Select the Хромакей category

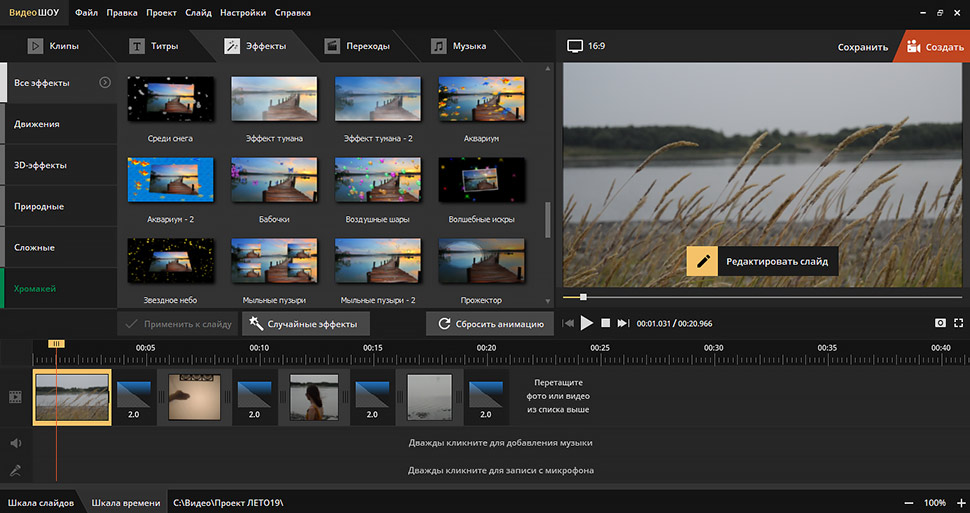point(59,288)
